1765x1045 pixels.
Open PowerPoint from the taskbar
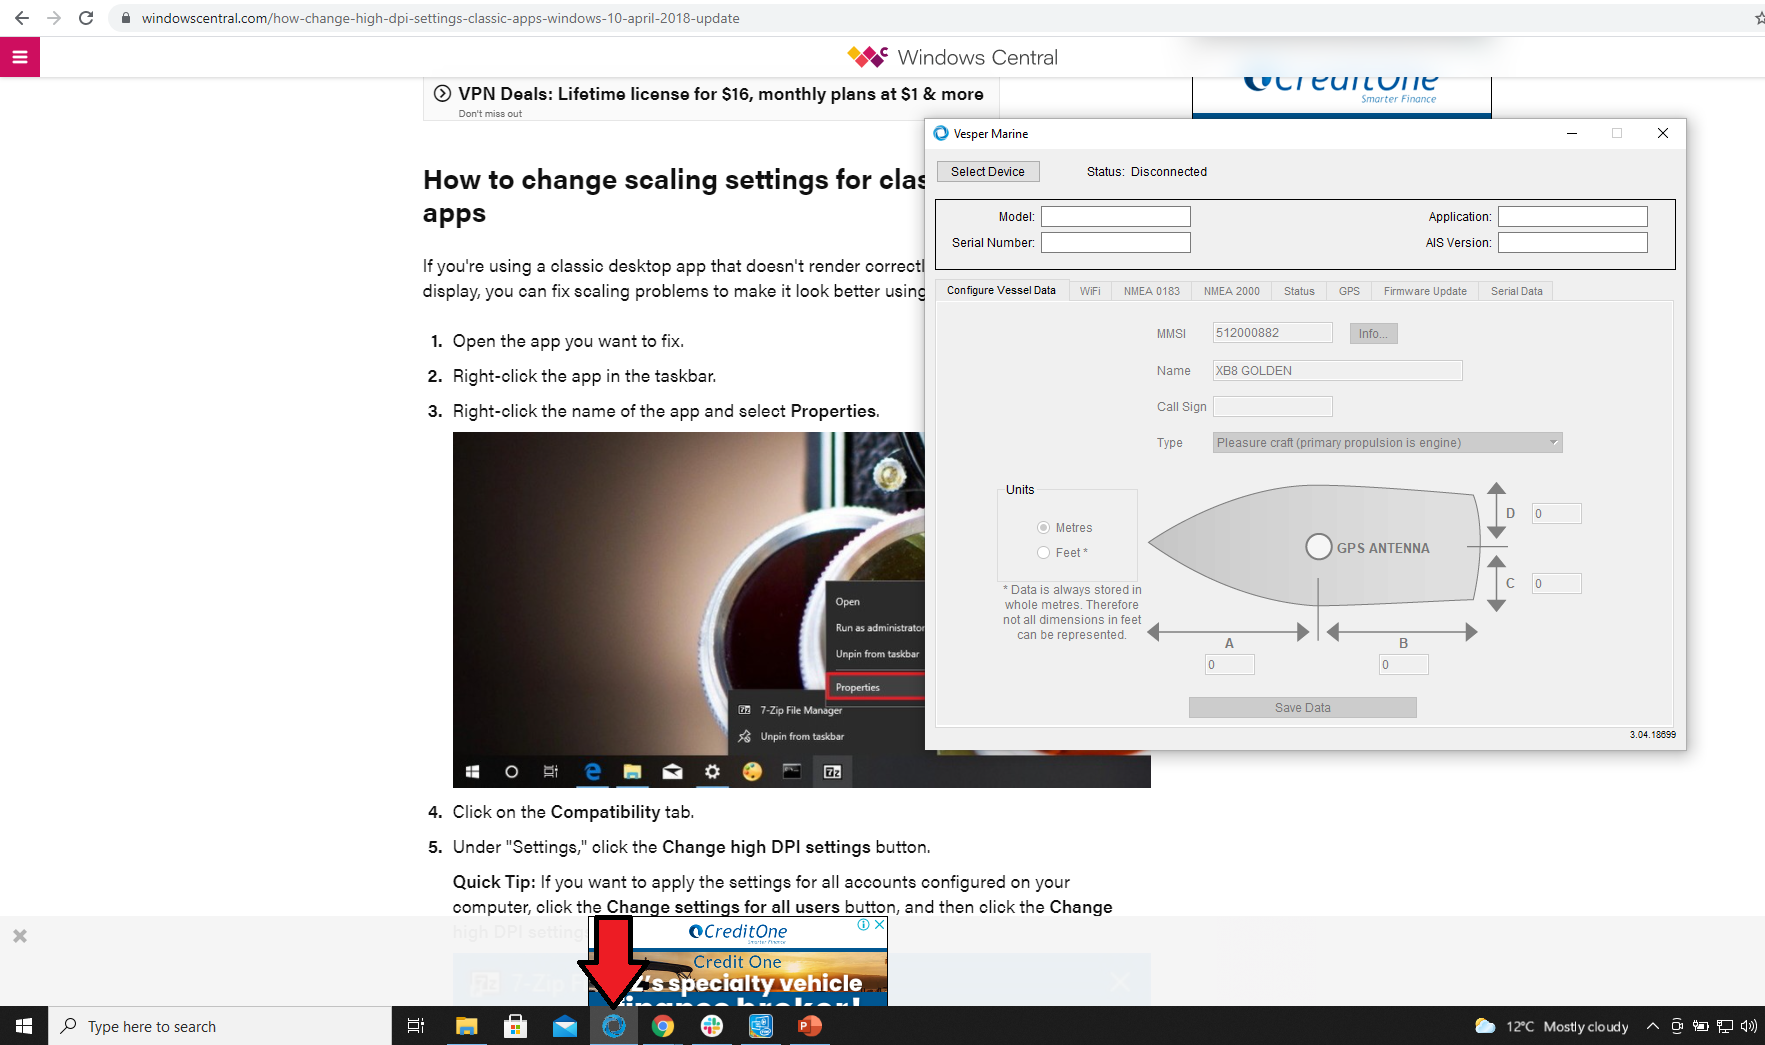pyautogui.click(x=809, y=1026)
